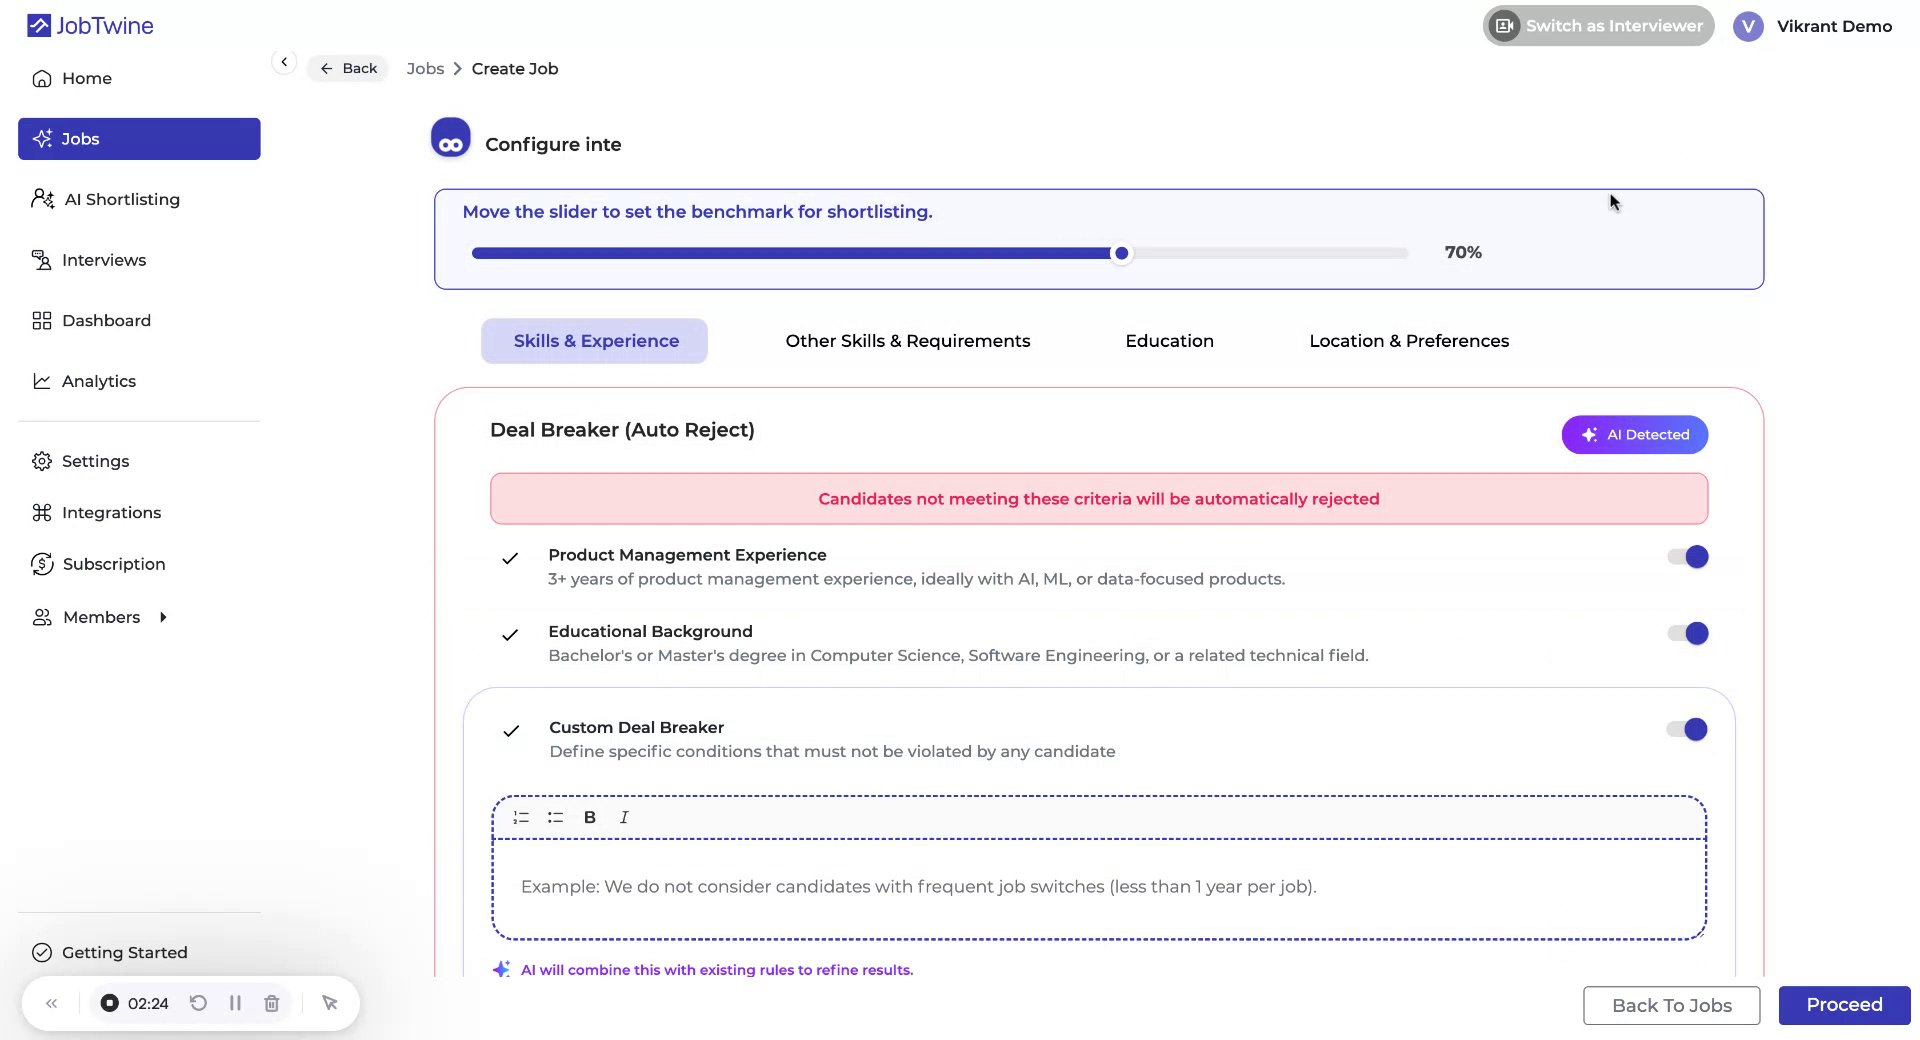Open the Subscription billing section

[x=113, y=563]
